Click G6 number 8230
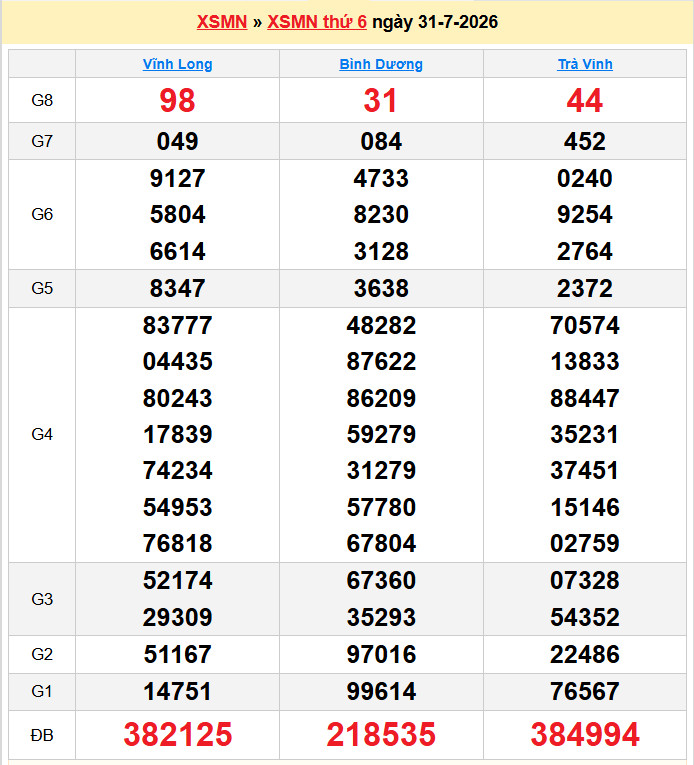This screenshot has height=765, width=694. (x=381, y=215)
